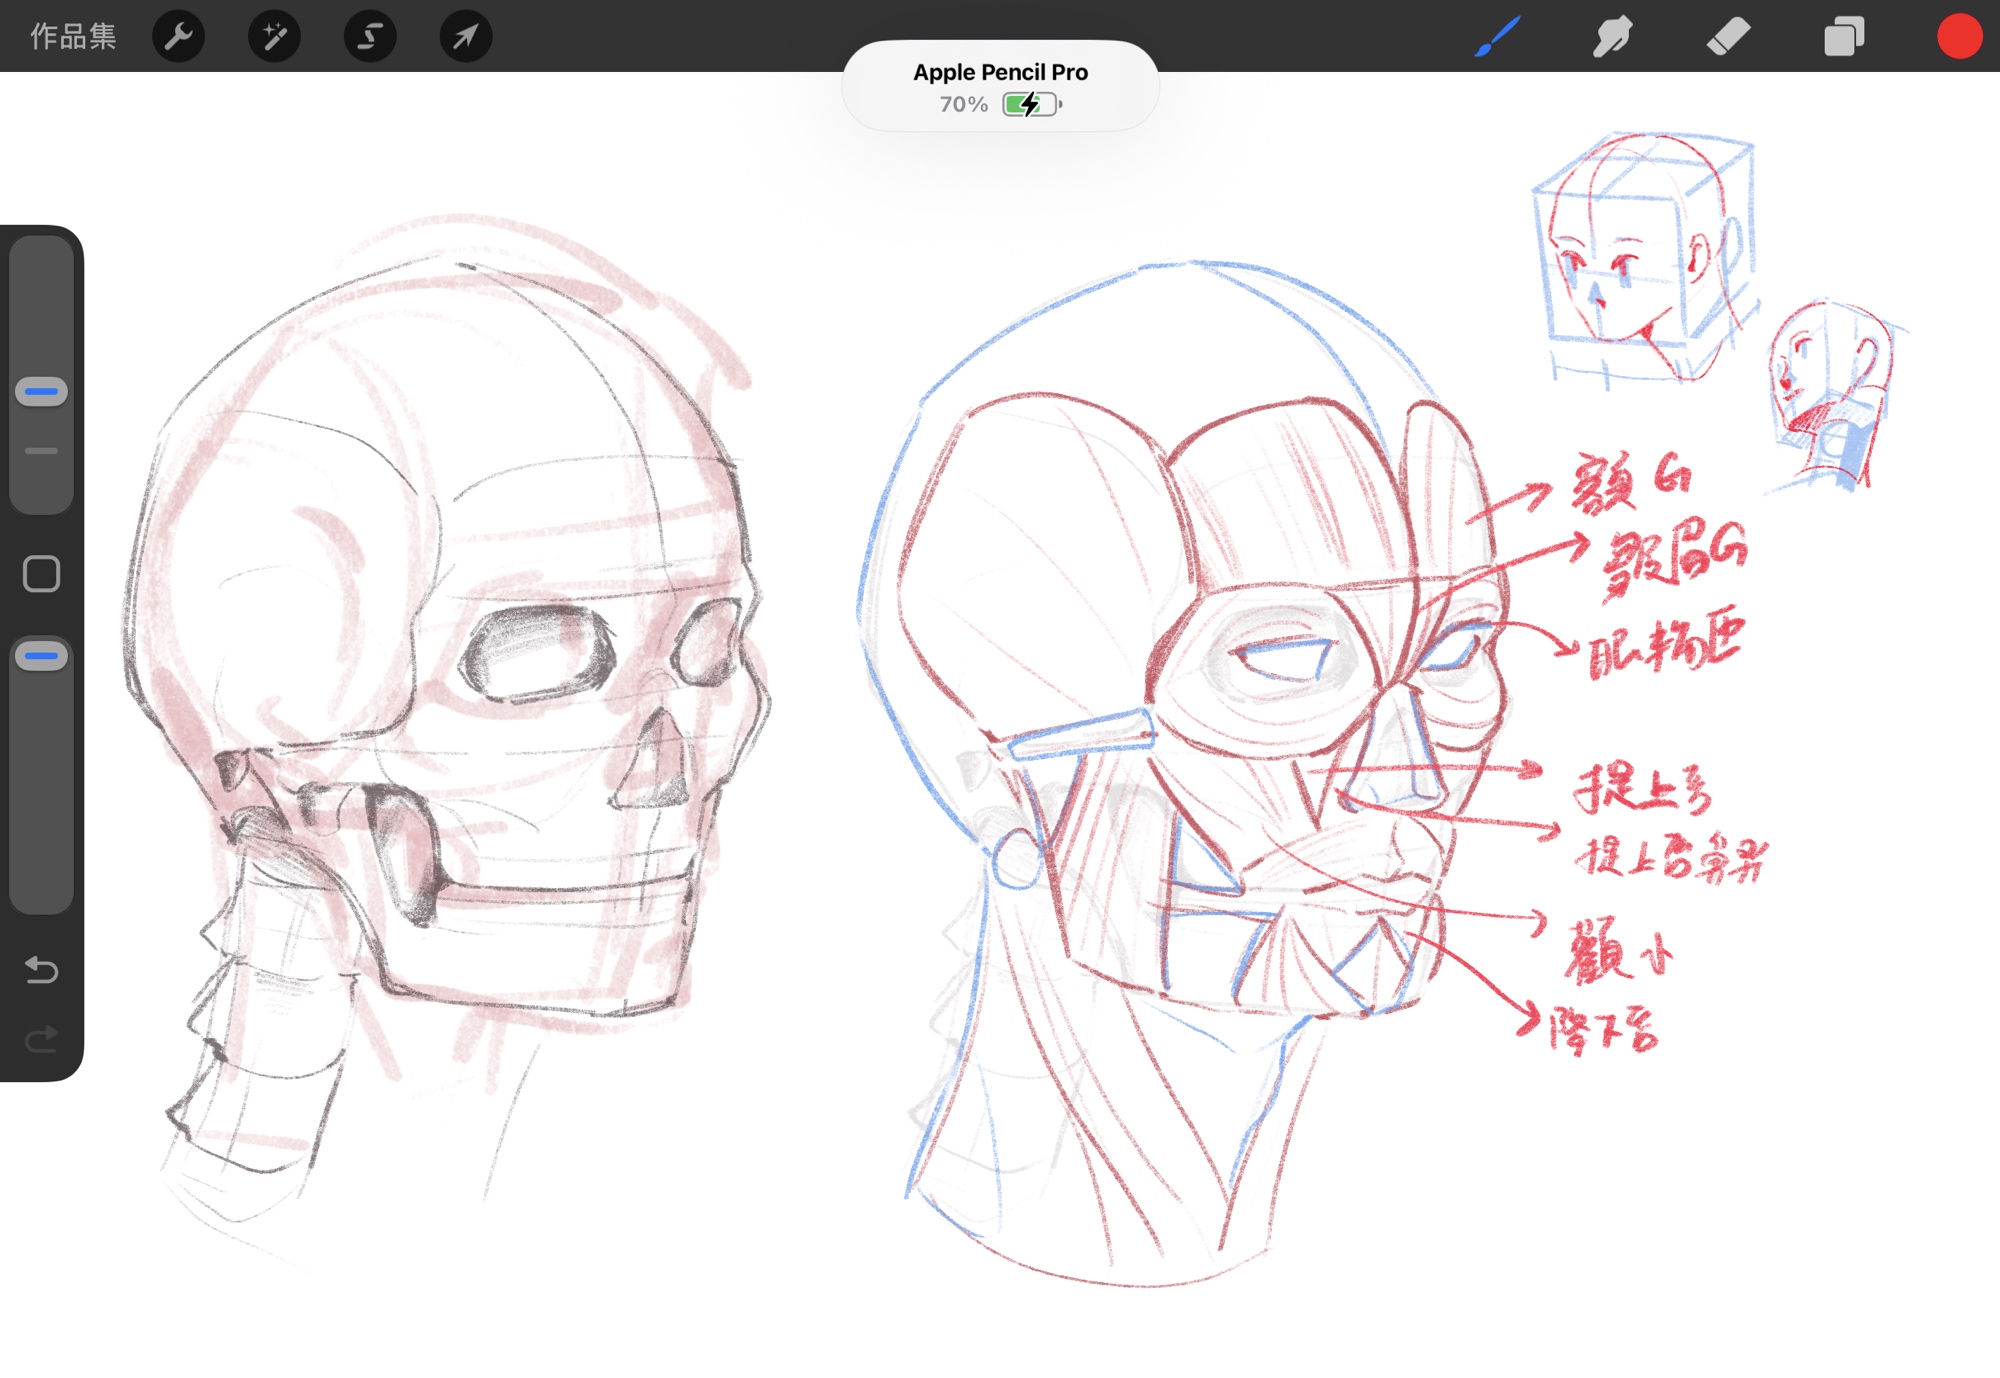Tap the square modify button in sidebar
The height and width of the screenshot is (1378, 2000).
coord(41,574)
